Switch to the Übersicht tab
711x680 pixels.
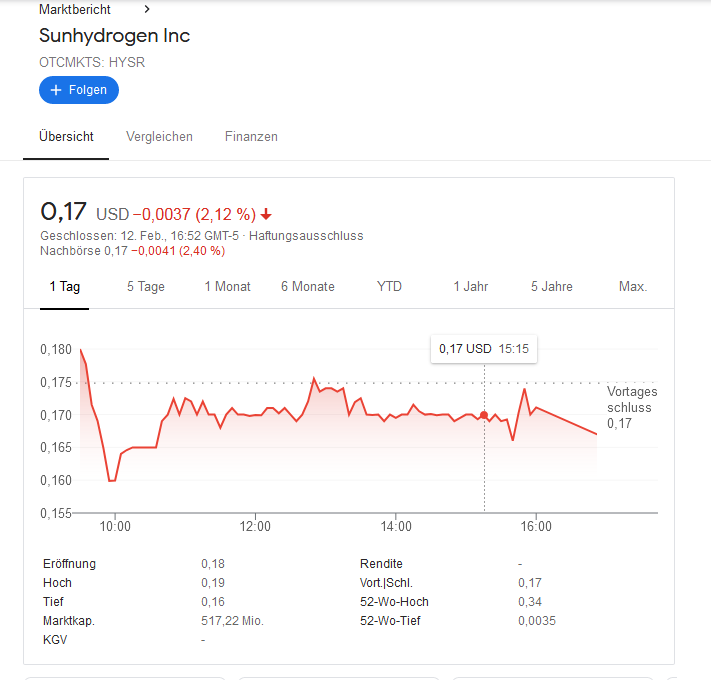point(66,136)
